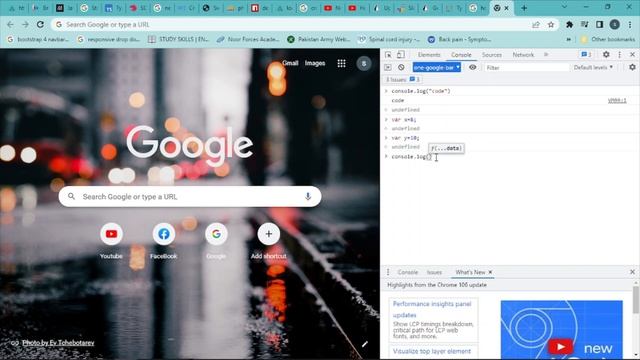
Task: Close the DevTools panel
Action: pos(632,55)
